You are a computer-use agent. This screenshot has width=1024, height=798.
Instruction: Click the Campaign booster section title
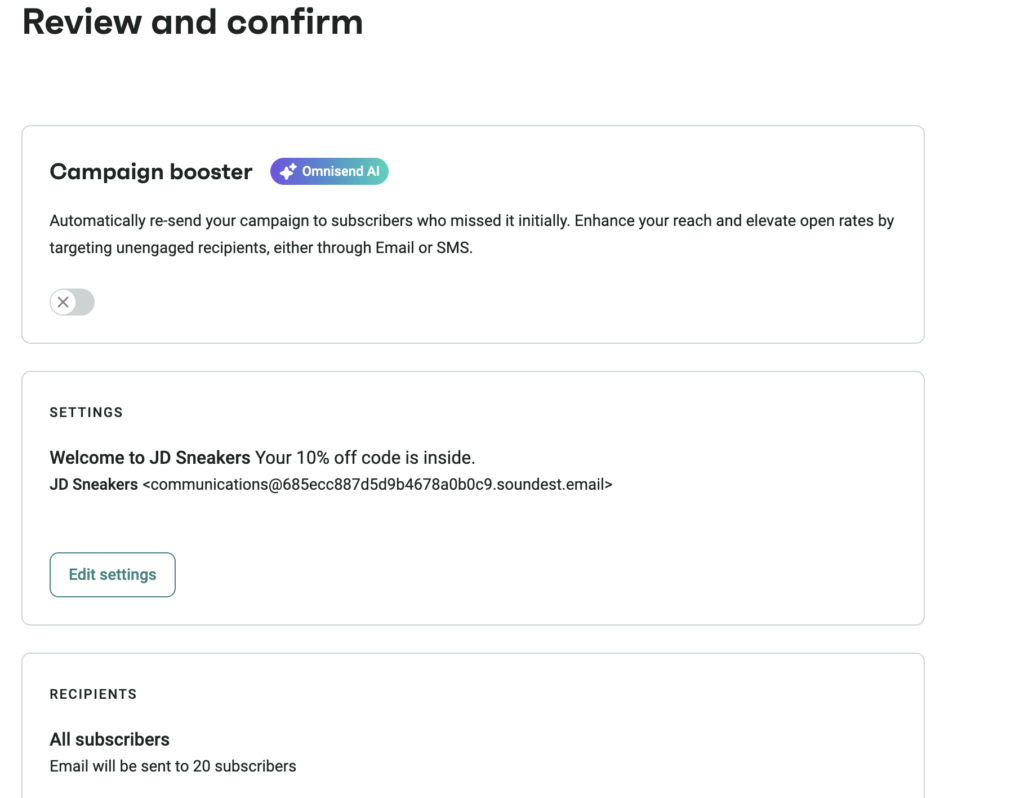click(x=151, y=172)
